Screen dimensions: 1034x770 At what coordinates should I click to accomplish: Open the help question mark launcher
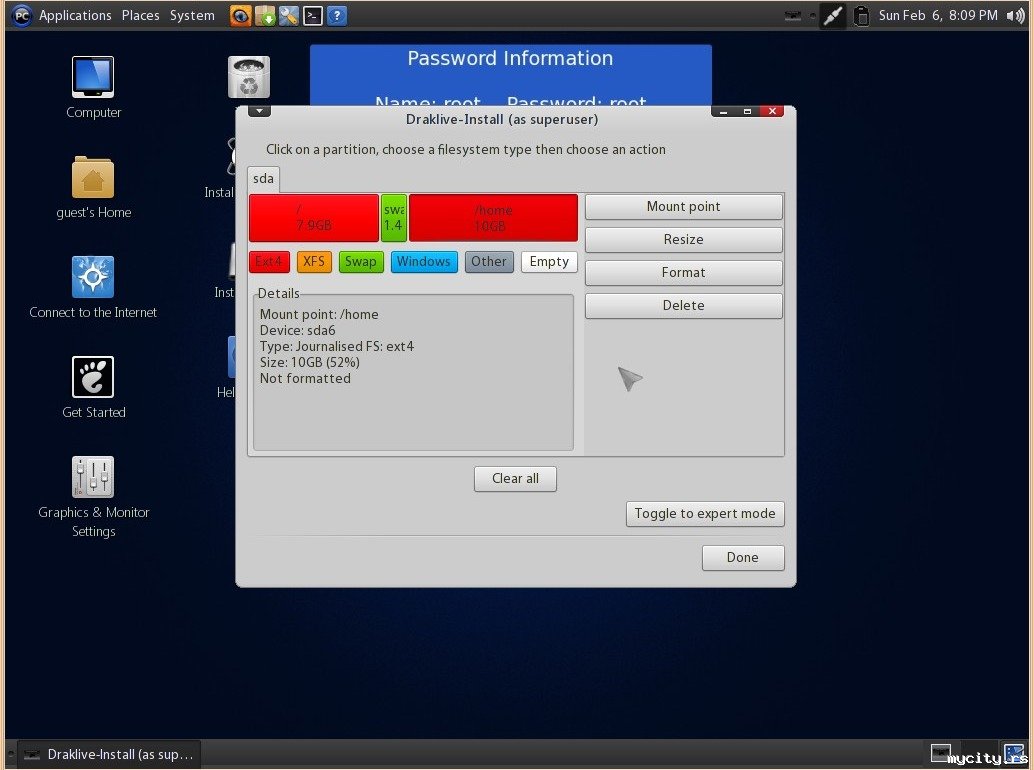336,15
